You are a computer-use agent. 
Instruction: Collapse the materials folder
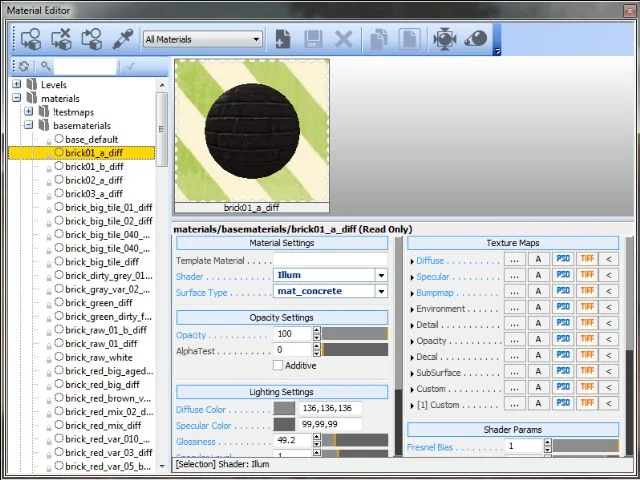pyautogui.click(x=16, y=98)
